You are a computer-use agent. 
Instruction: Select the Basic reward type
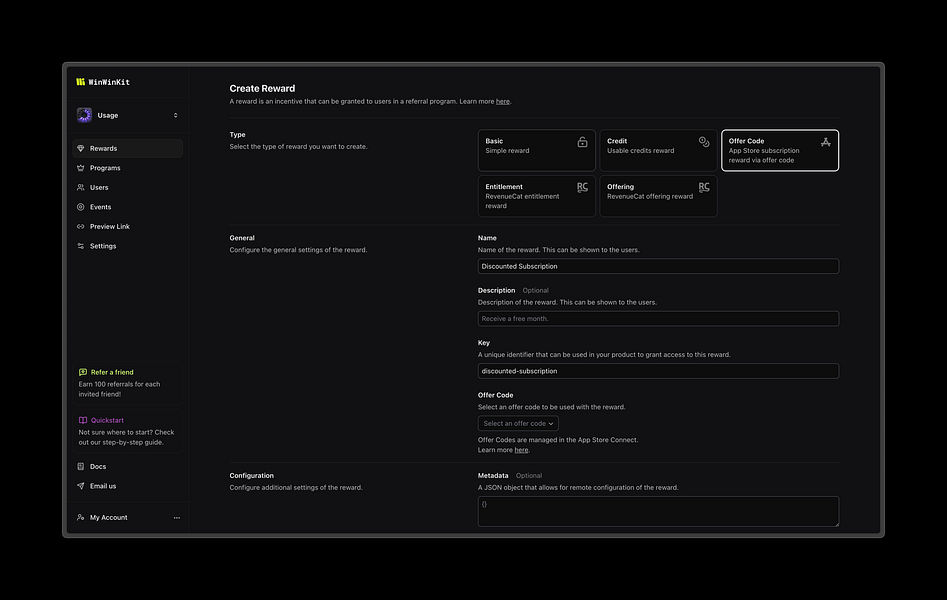tap(536, 150)
